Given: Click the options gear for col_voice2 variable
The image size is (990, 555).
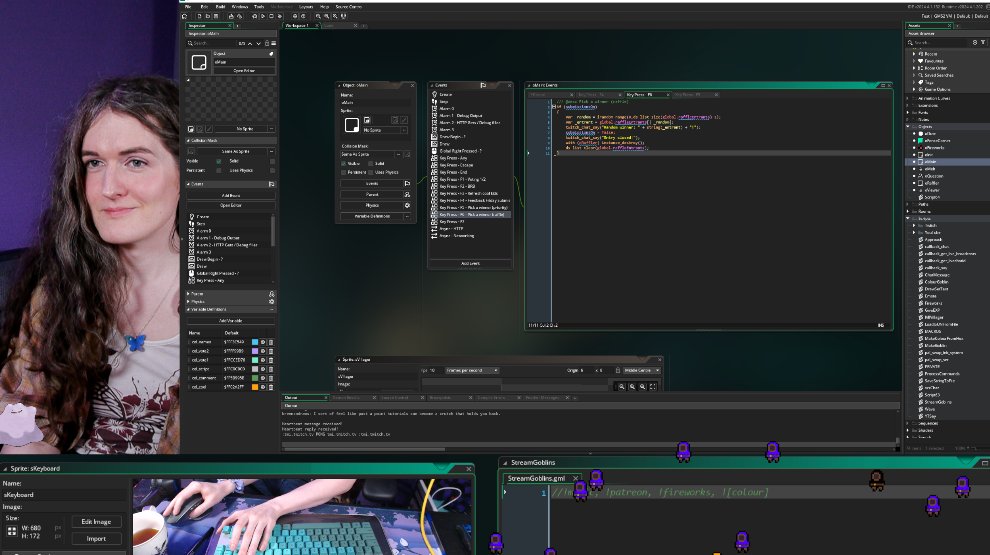Looking at the screenshot, I should [x=263, y=351].
